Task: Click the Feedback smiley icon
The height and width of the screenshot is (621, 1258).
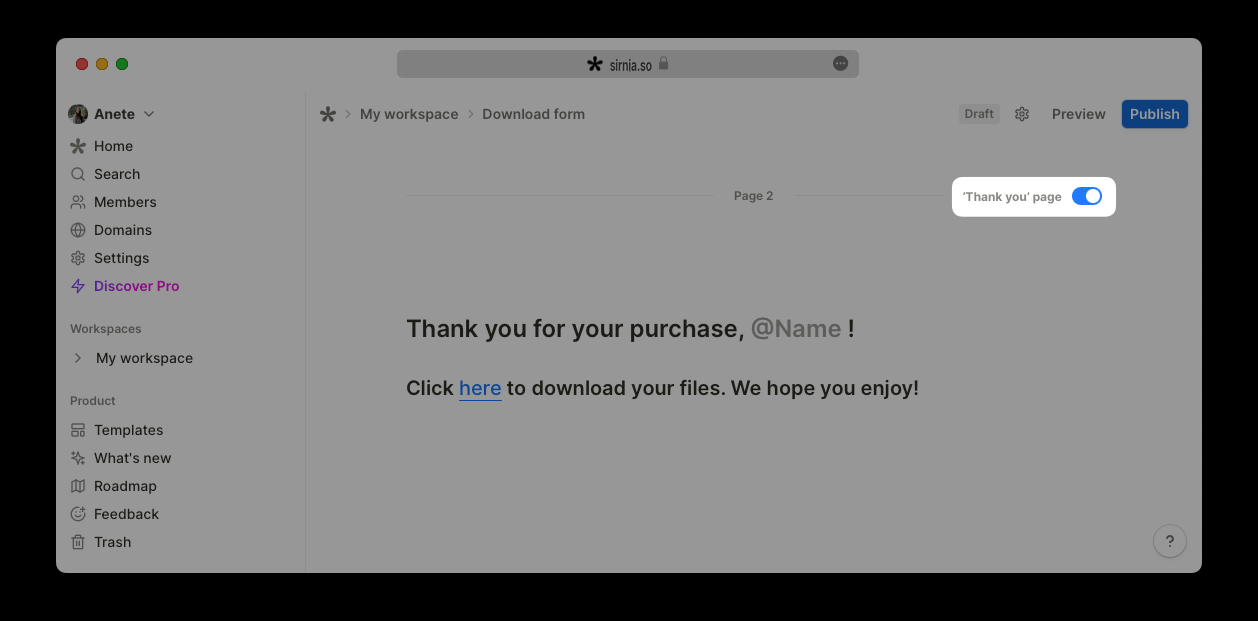Action: (78, 514)
